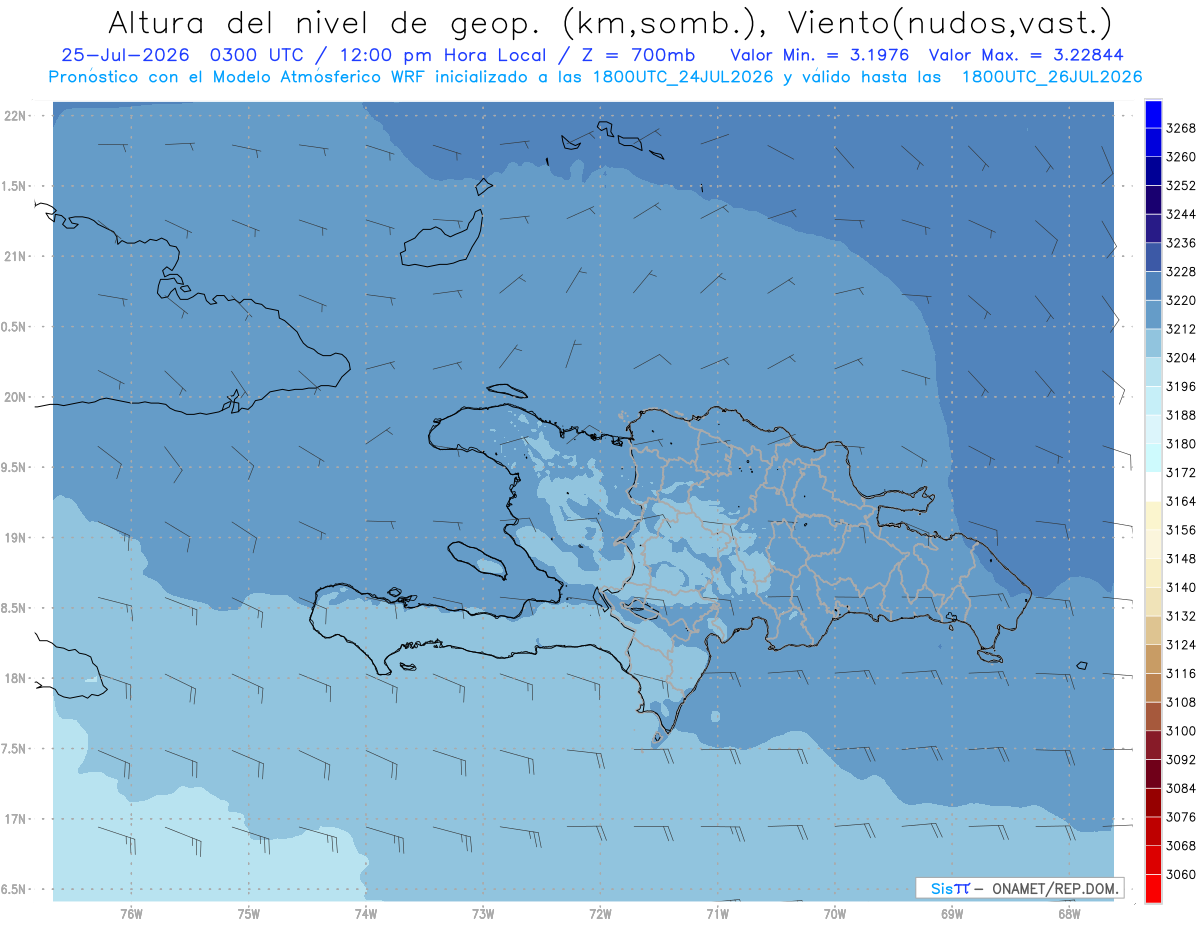Click the '18N' latitude label

[x=17, y=678]
